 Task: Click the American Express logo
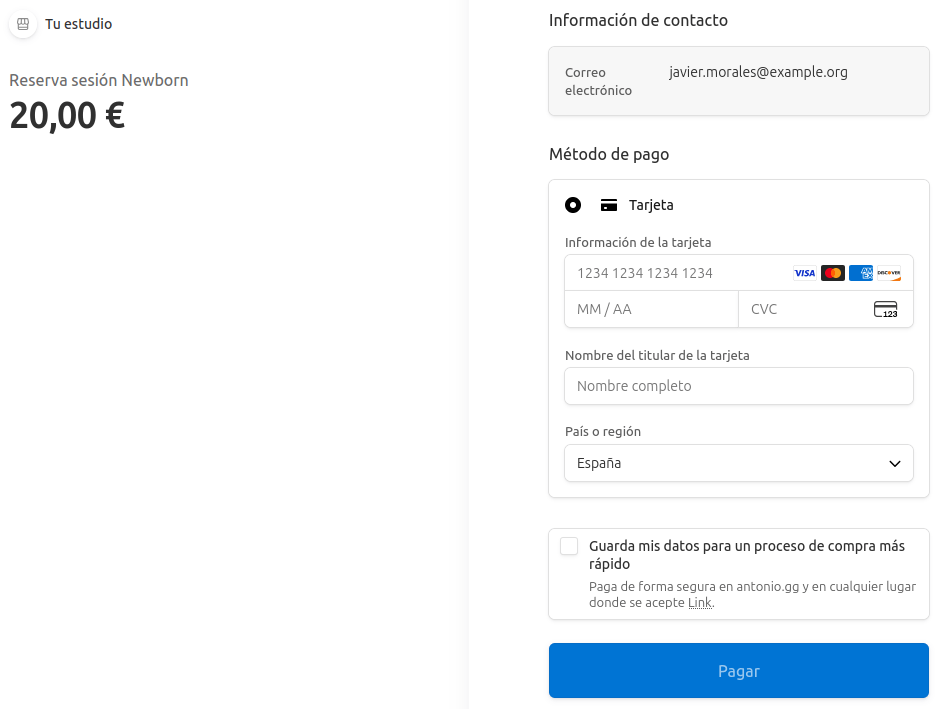pos(860,273)
